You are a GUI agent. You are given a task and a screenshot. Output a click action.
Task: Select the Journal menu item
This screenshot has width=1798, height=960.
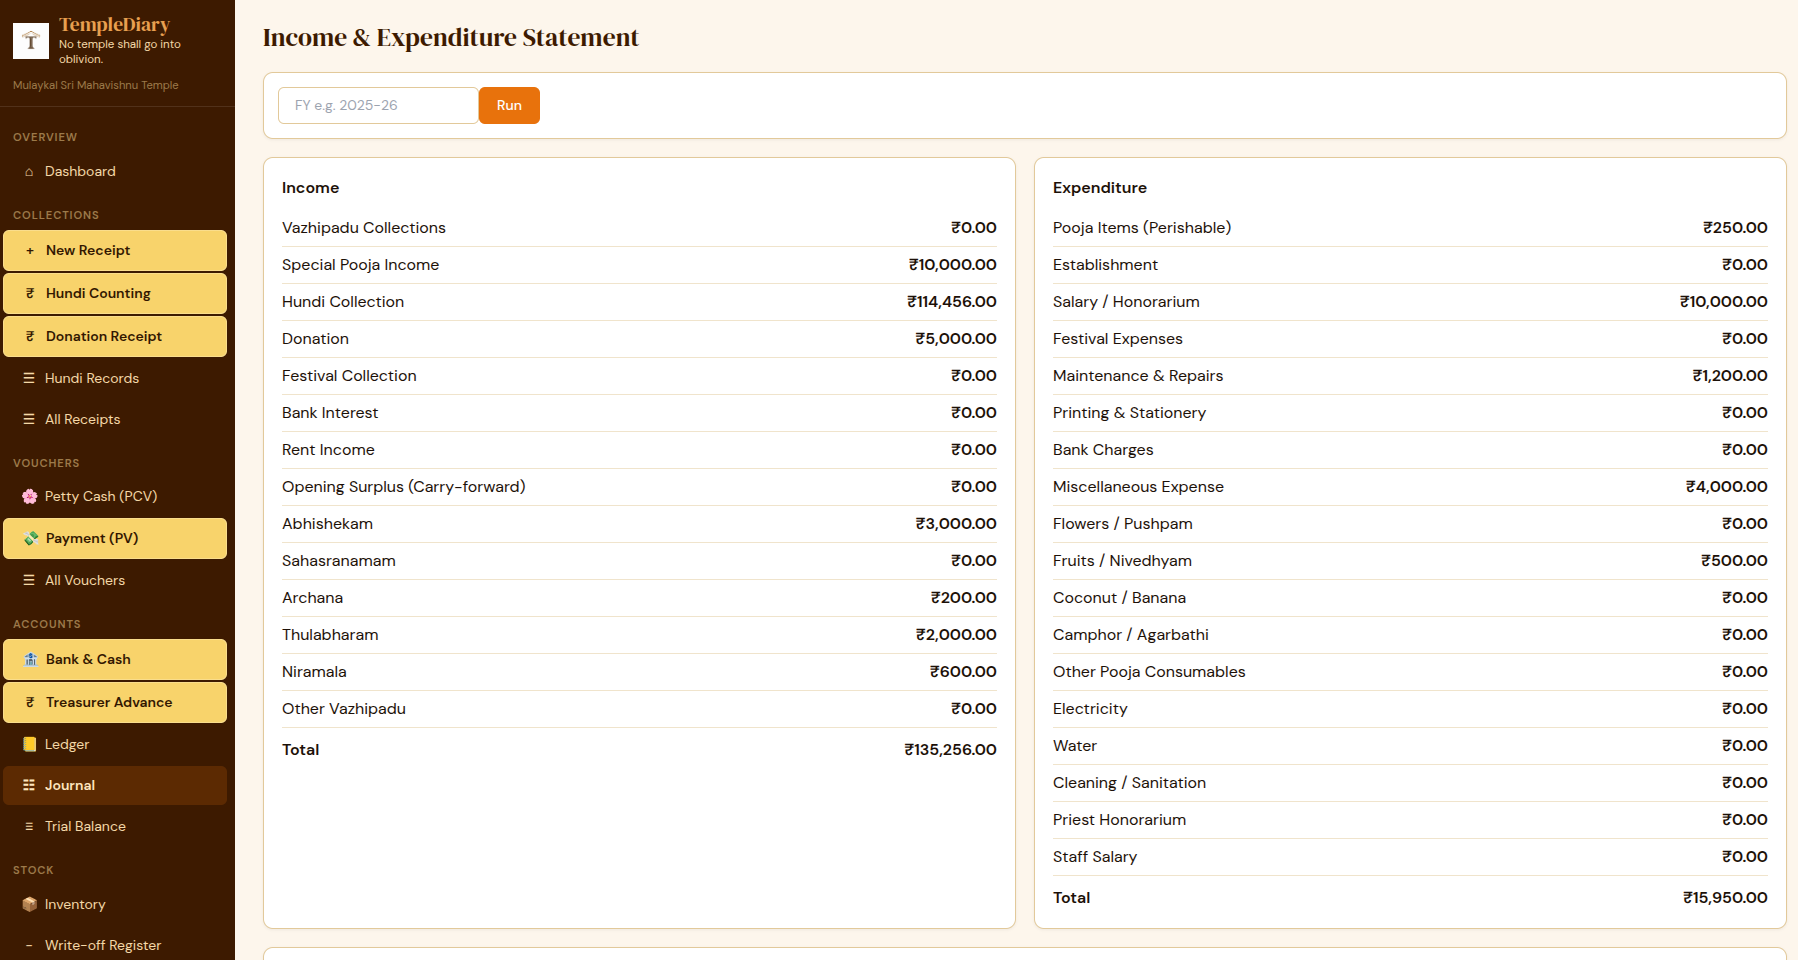(x=115, y=785)
